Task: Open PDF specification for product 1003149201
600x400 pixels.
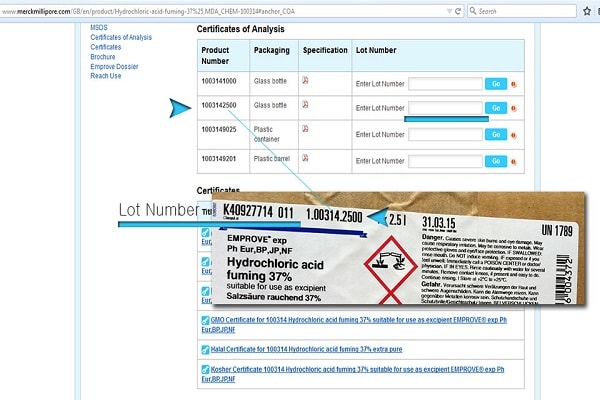Action: [x=305, y=158]
